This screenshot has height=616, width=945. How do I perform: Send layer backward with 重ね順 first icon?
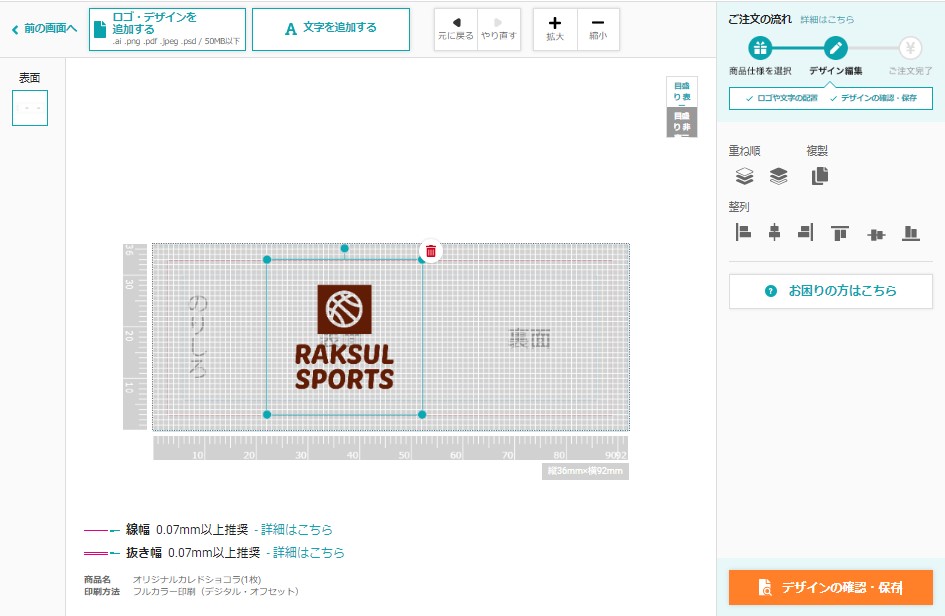745,176
